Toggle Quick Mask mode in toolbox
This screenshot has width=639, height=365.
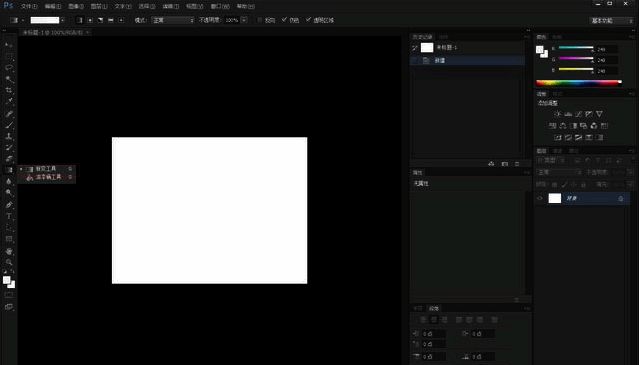click(9, 295)
